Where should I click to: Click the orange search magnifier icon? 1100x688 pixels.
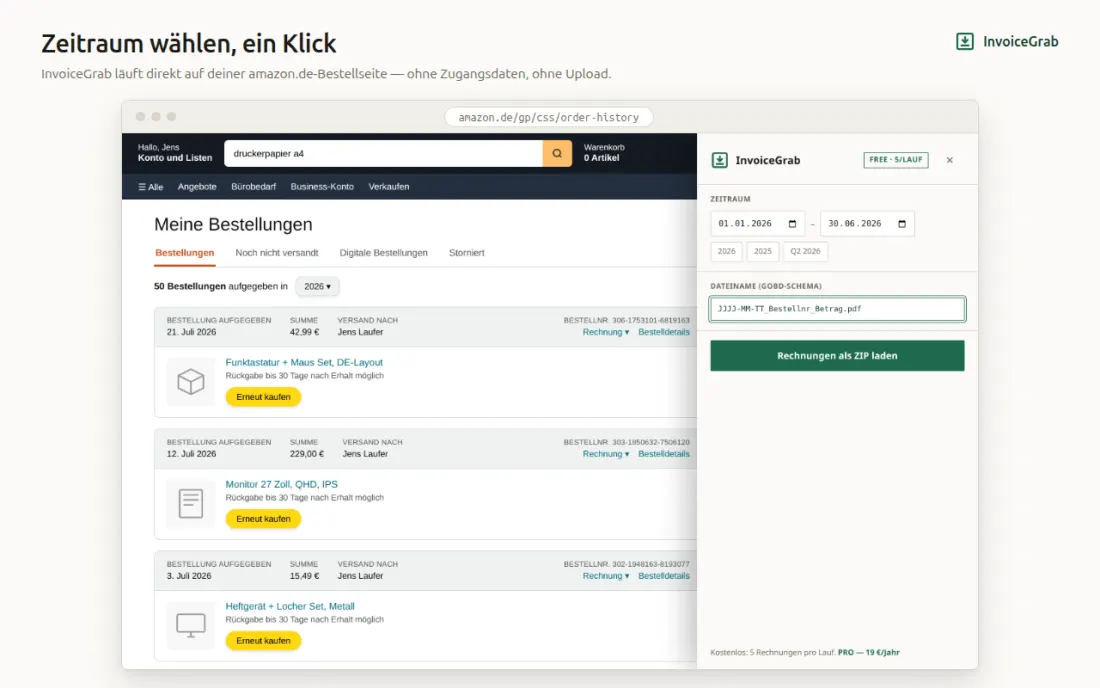(x=557, y=154)
